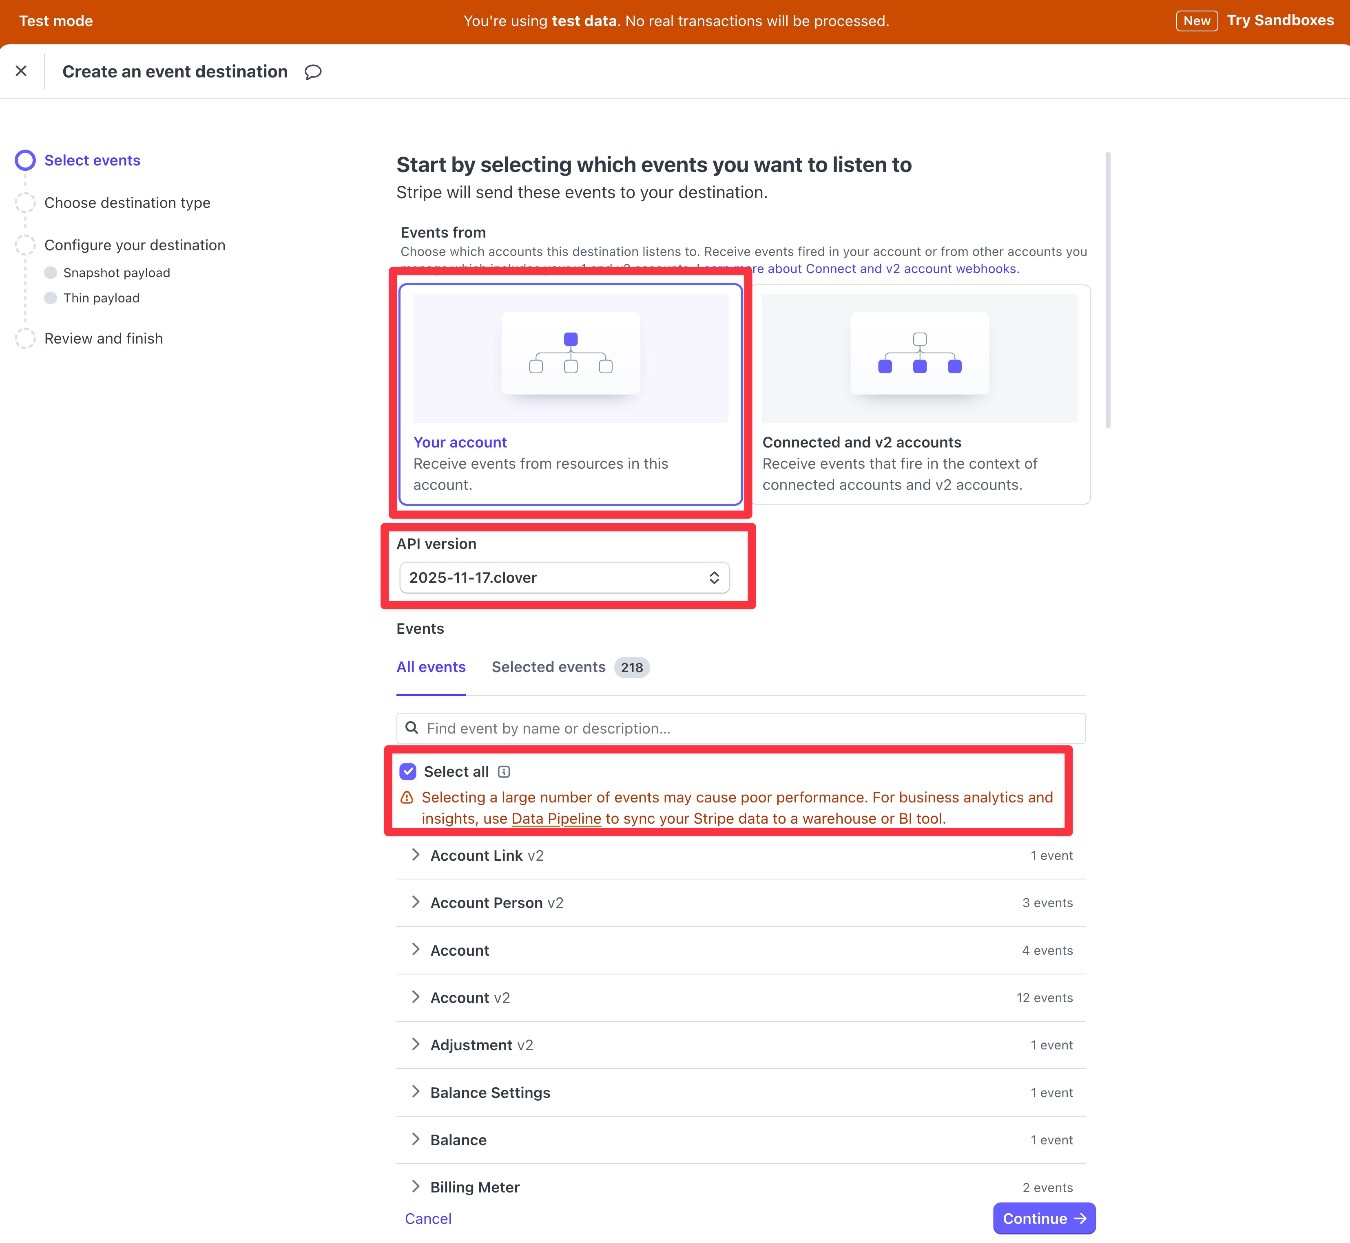The image size is (1350, 1243).
Task: Click the feedback chat bubble icon
Action: pos(312,71)
